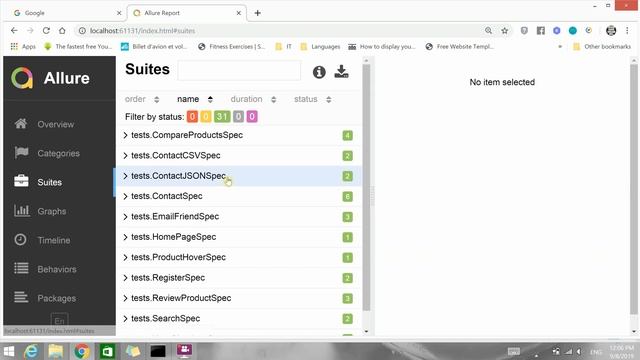This screenshot has height=360, width=640.
Task: Sort suites by name
Action: tap(194, 99)
